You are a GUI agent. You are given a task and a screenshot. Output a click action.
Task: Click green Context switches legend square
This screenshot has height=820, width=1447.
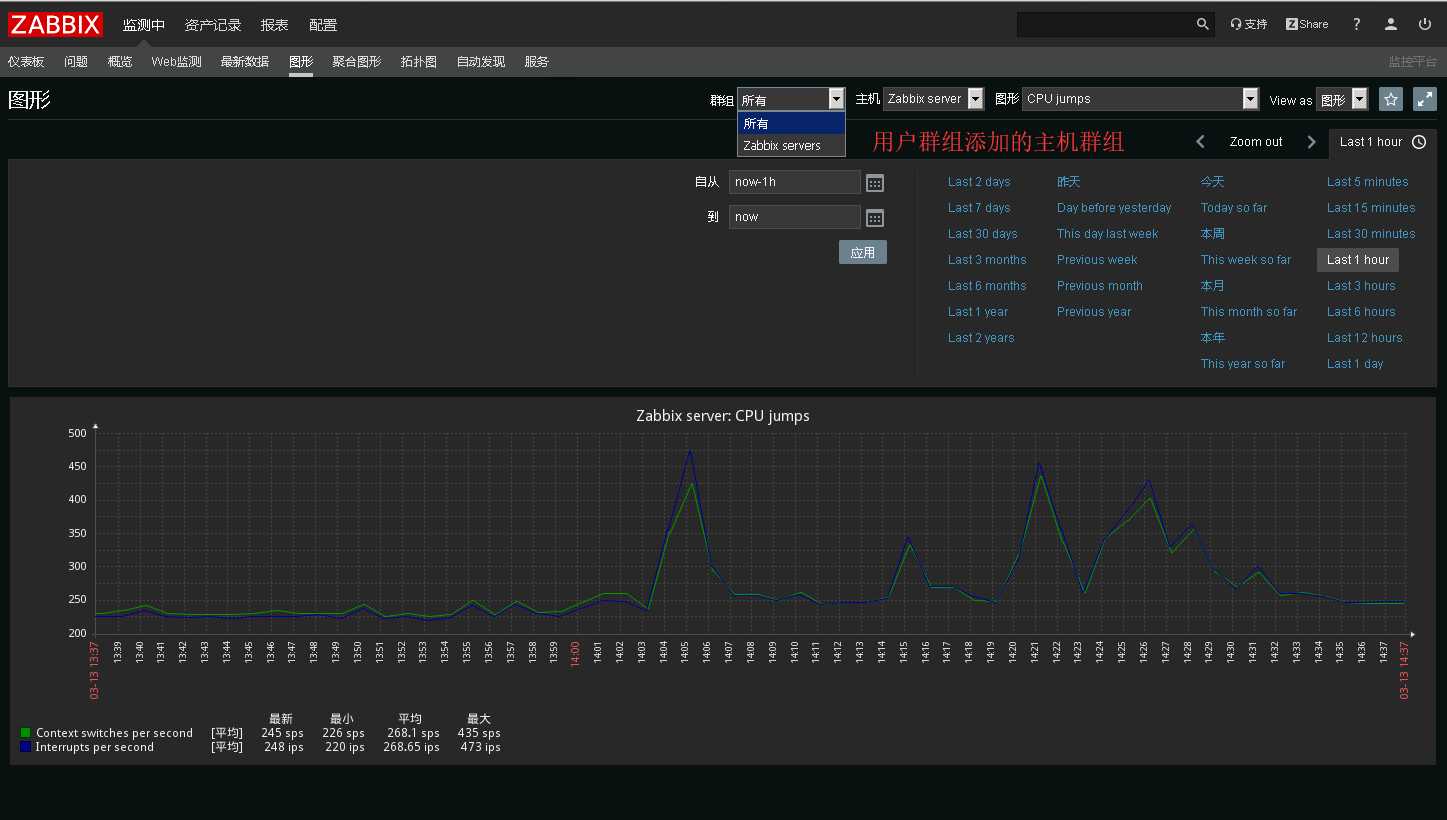tap(26, 733)
